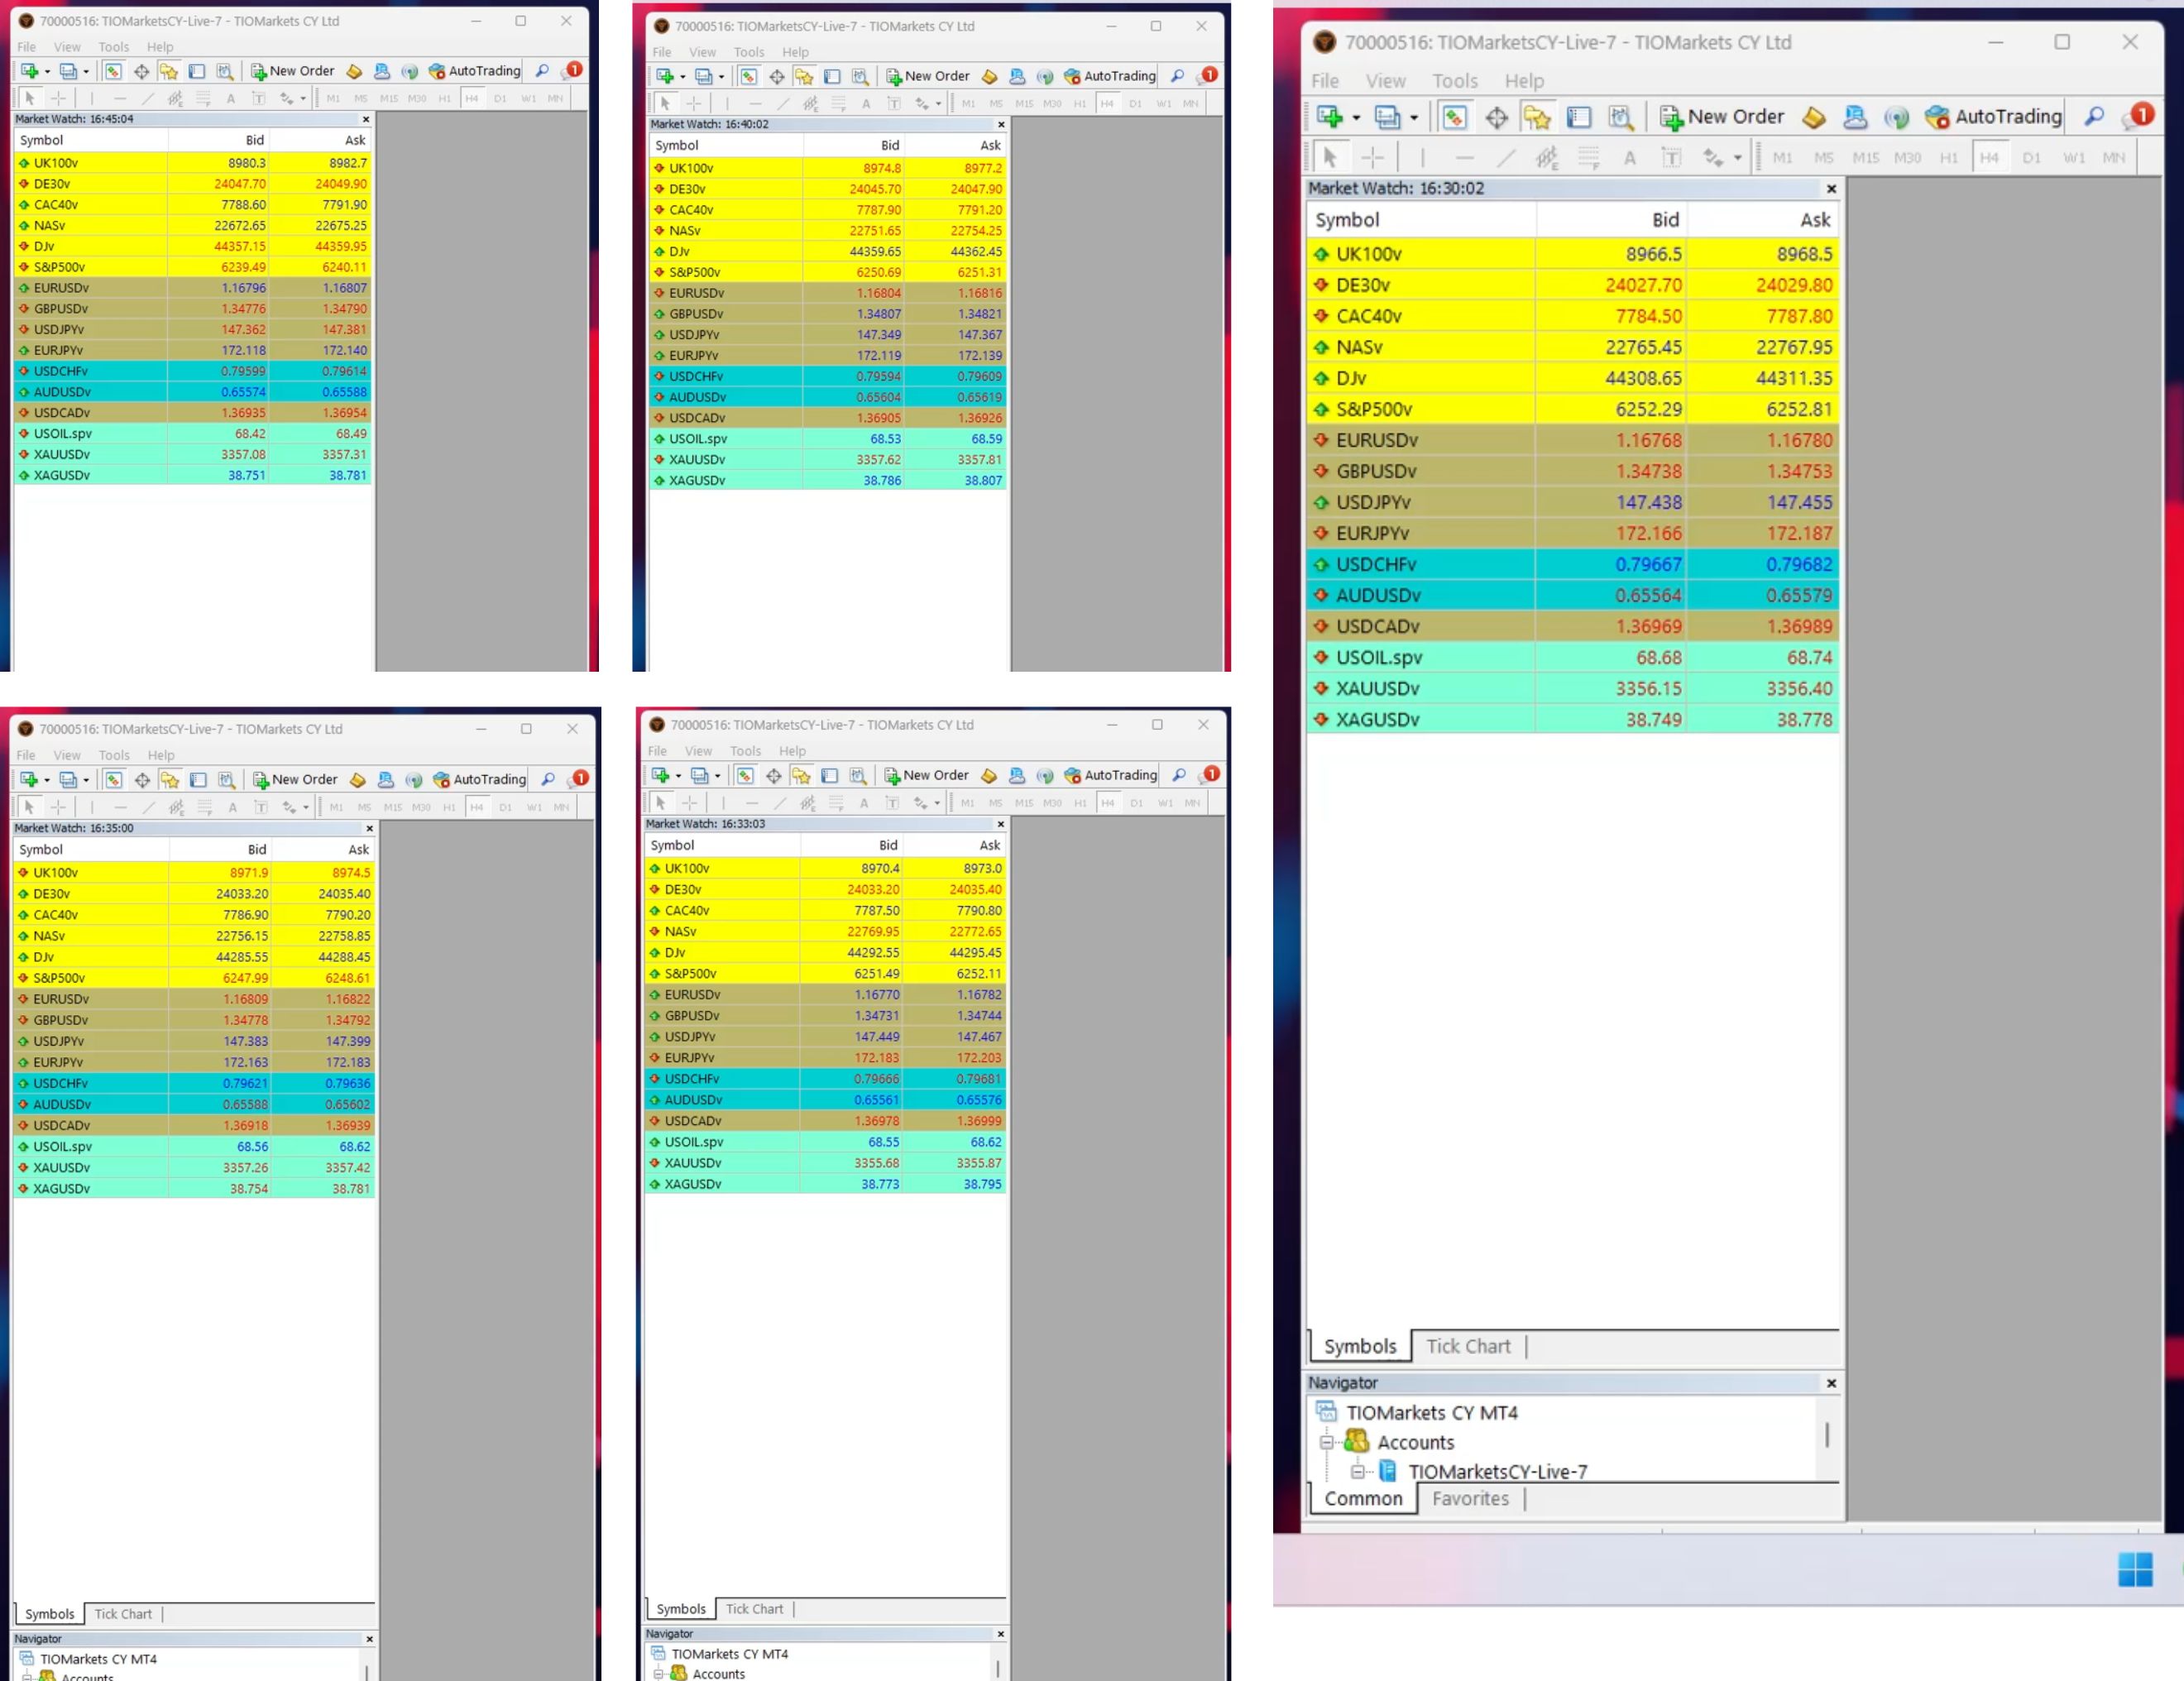Click New Order in 16:30:02 window
2184x1681 pixels.
[x=1722, y=117]
